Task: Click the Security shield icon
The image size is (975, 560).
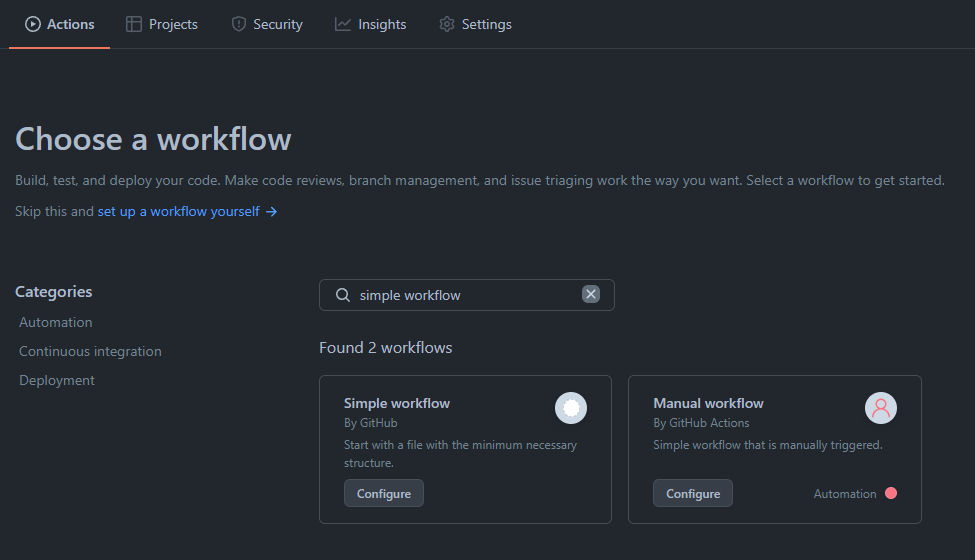Action: 239,24
